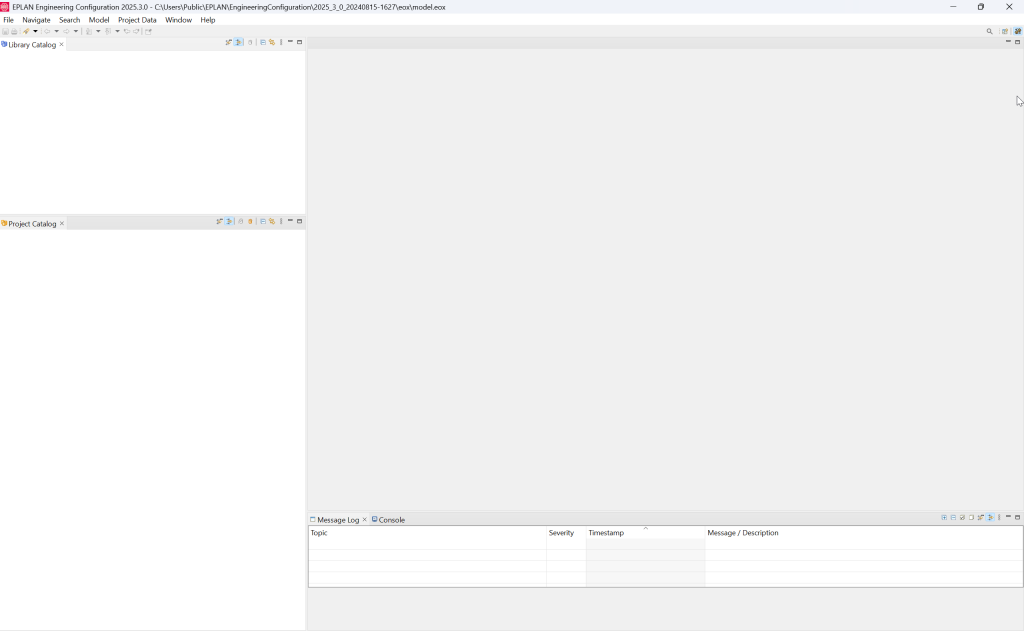Select the Library Catalog tab
This screenshot has height=631, width=1024.
click(32, 44)
